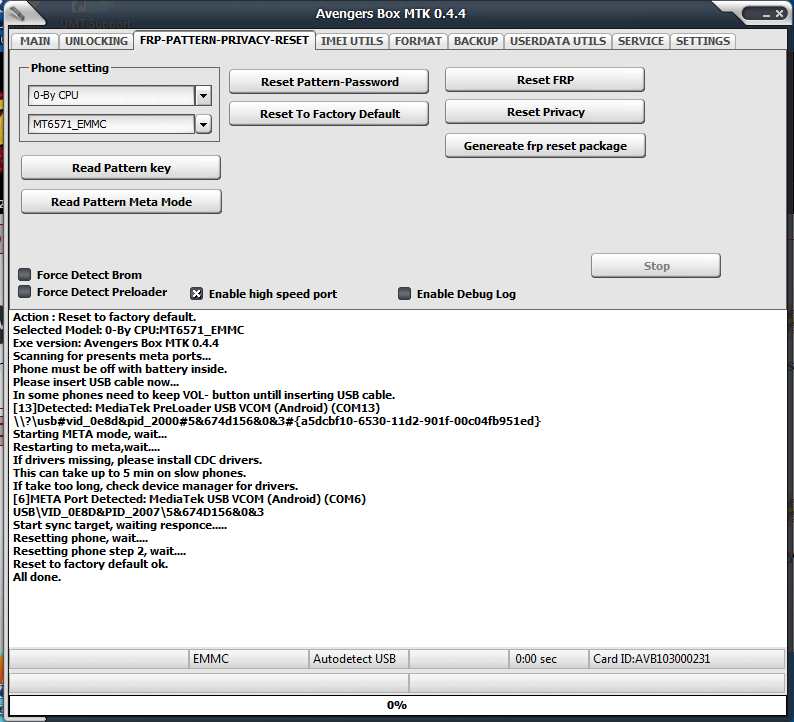Viewport: 794px width, 722px height.
Task: Expand the 0-By CPU dropdown arrow
Action: pyautogui.click(x=203, y=95)
